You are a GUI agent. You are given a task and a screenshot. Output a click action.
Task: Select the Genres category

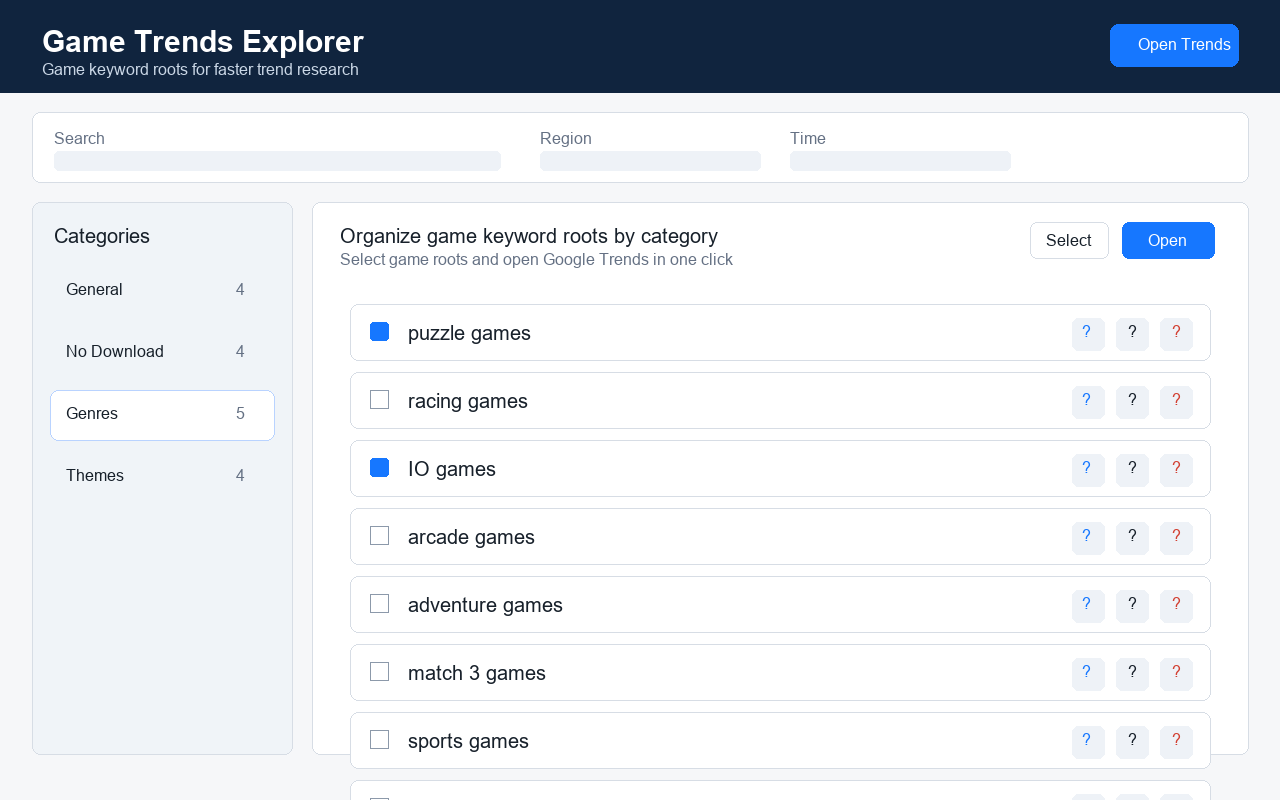(x=162, y=415)
